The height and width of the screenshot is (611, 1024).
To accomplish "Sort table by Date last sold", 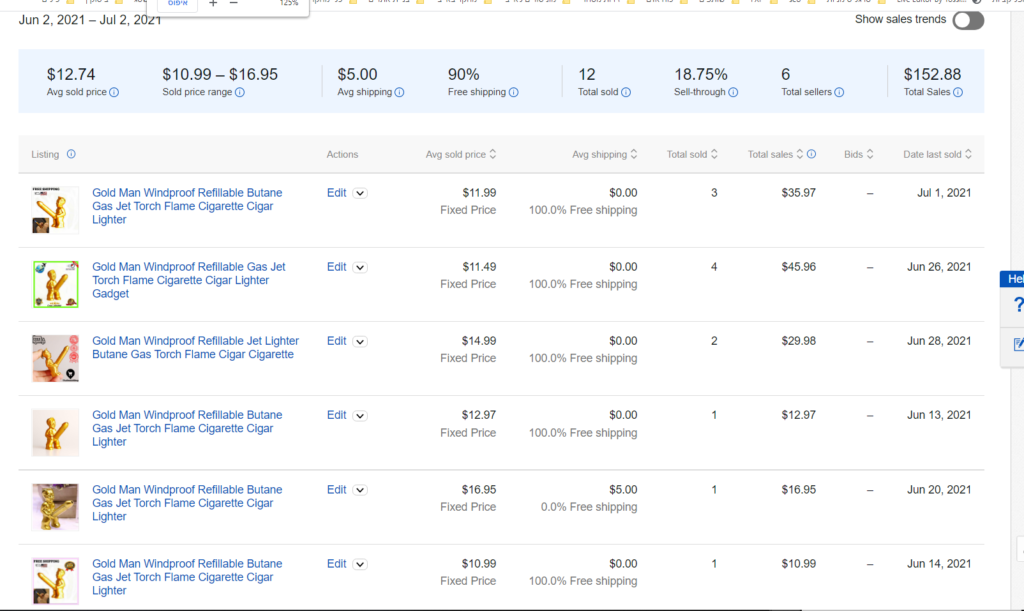I will click(x=937, y=155).
